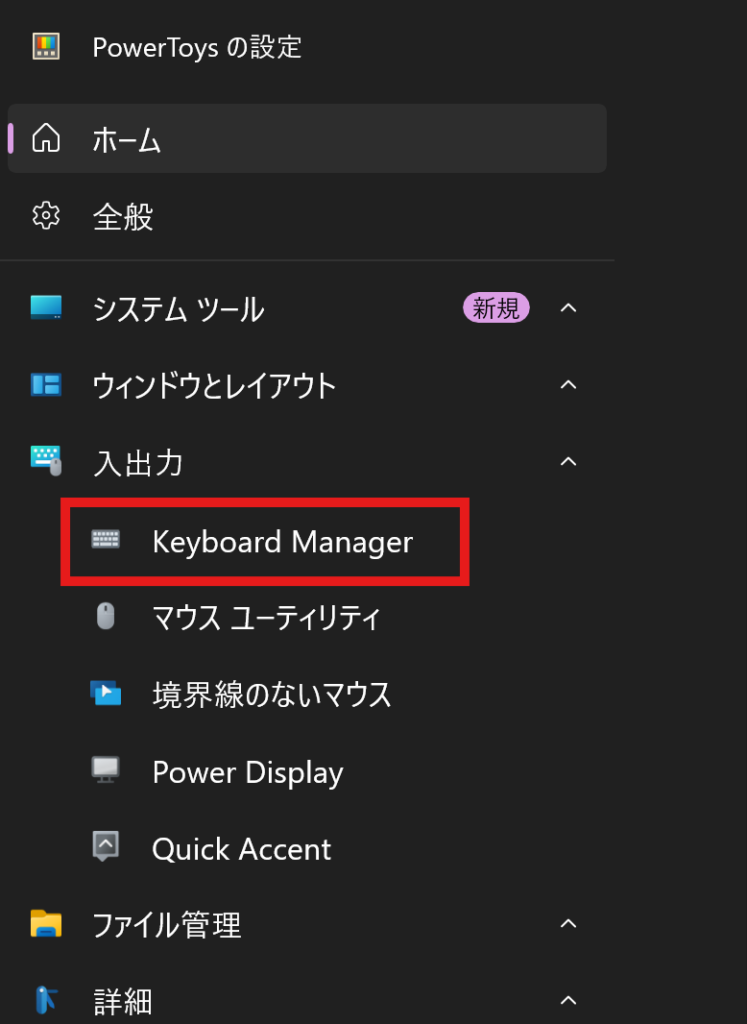The height and width of the screenshot is (1024, 747).
Task: Click the マウス ユーティリティ mouse icon
Action: (x=105, y=616)
